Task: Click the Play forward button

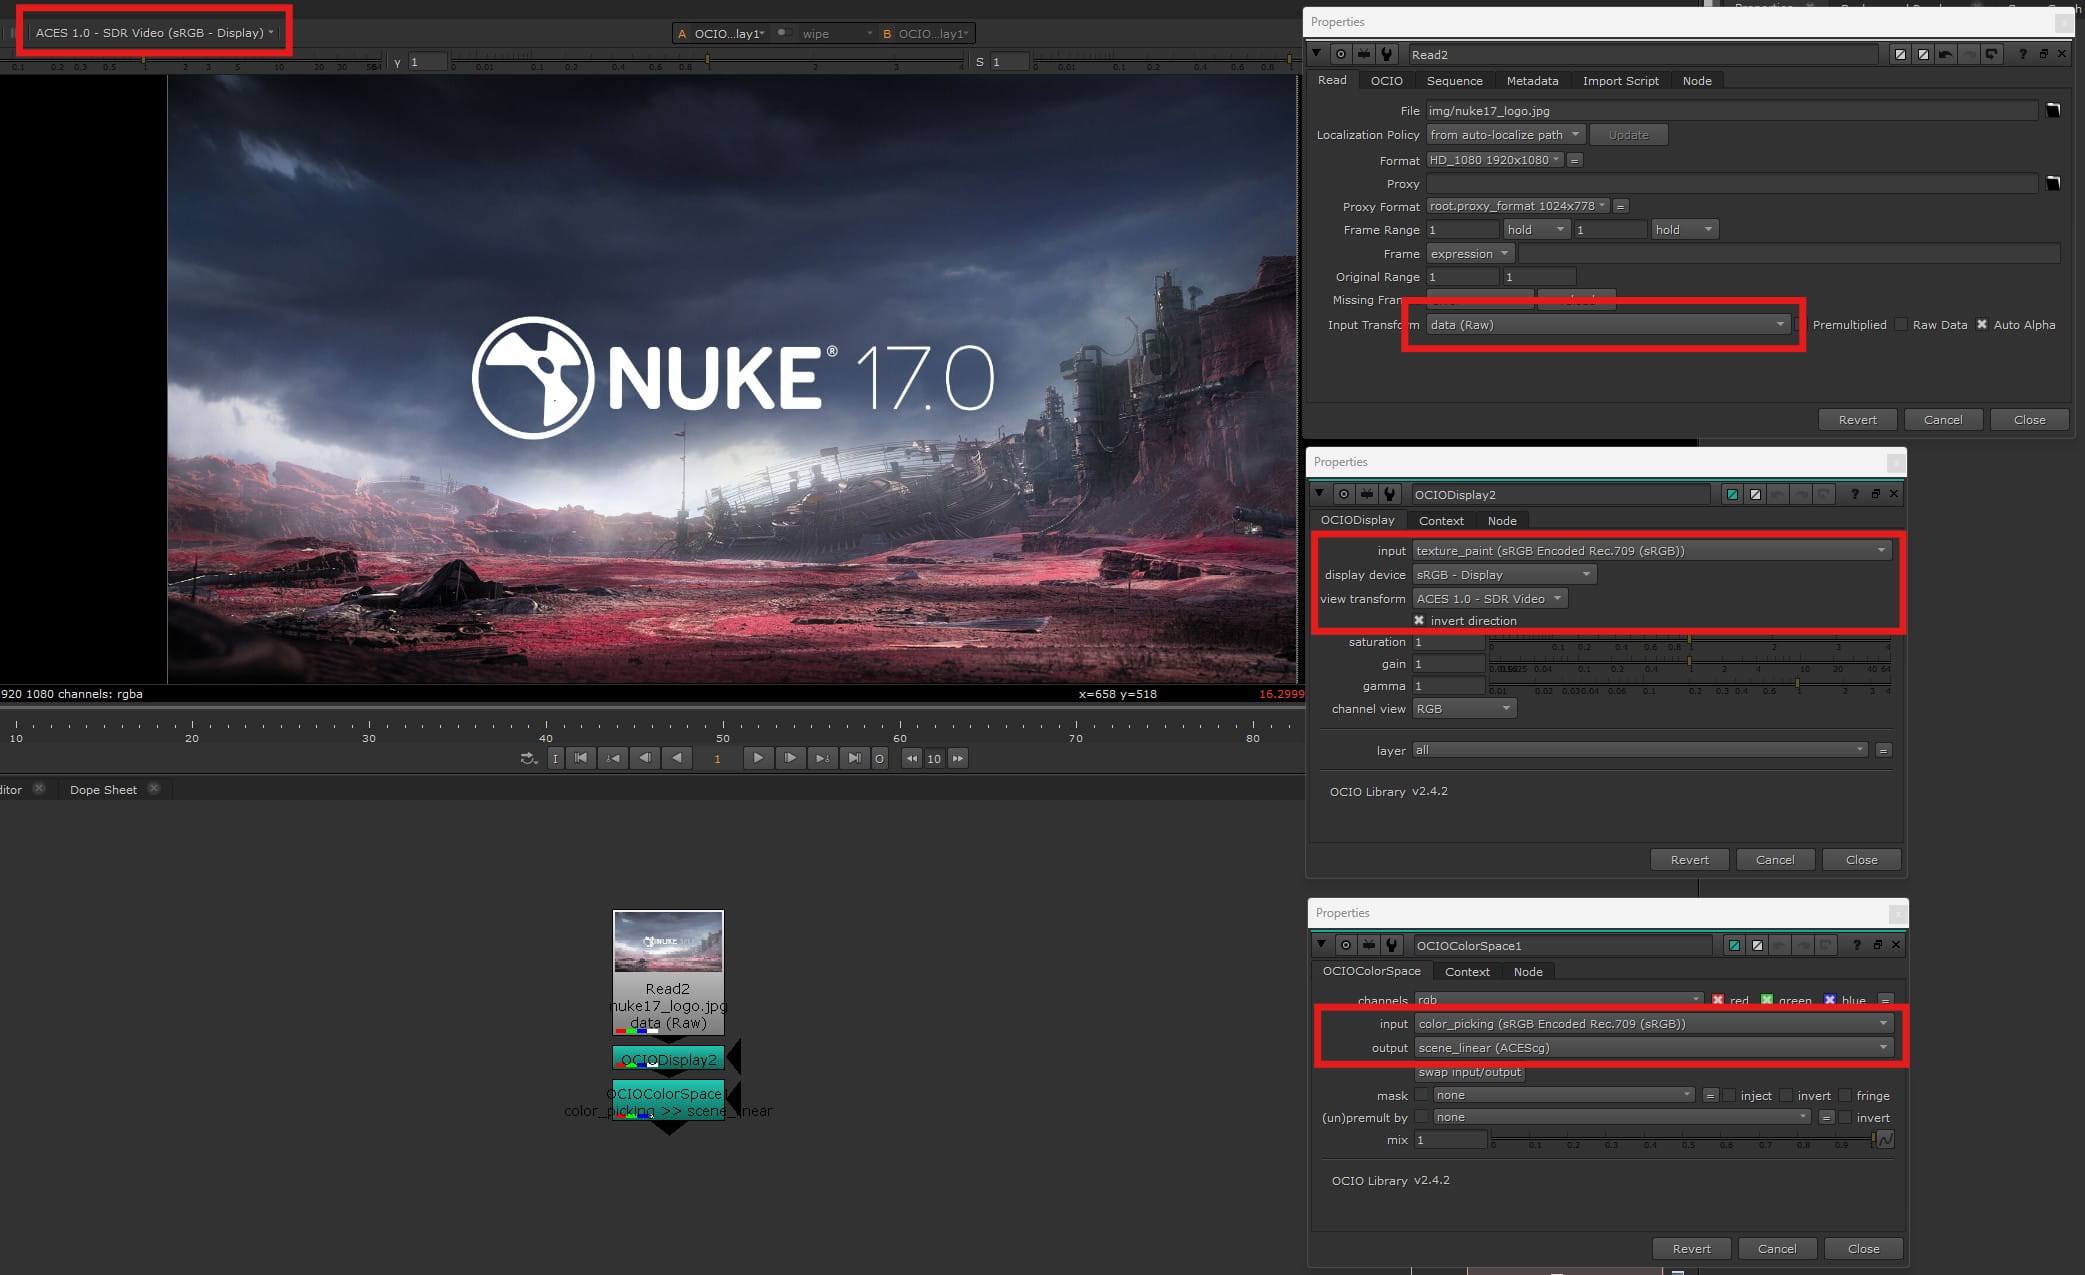Action: tap(758, 758)
